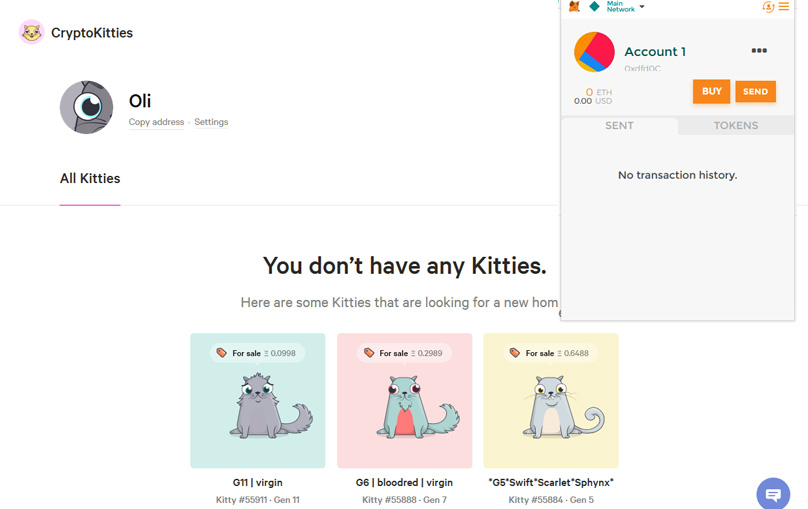Click Kitty #55911 · Gen 11 text
This screenshot has height=509, width=808.
[x=258, y=500]
